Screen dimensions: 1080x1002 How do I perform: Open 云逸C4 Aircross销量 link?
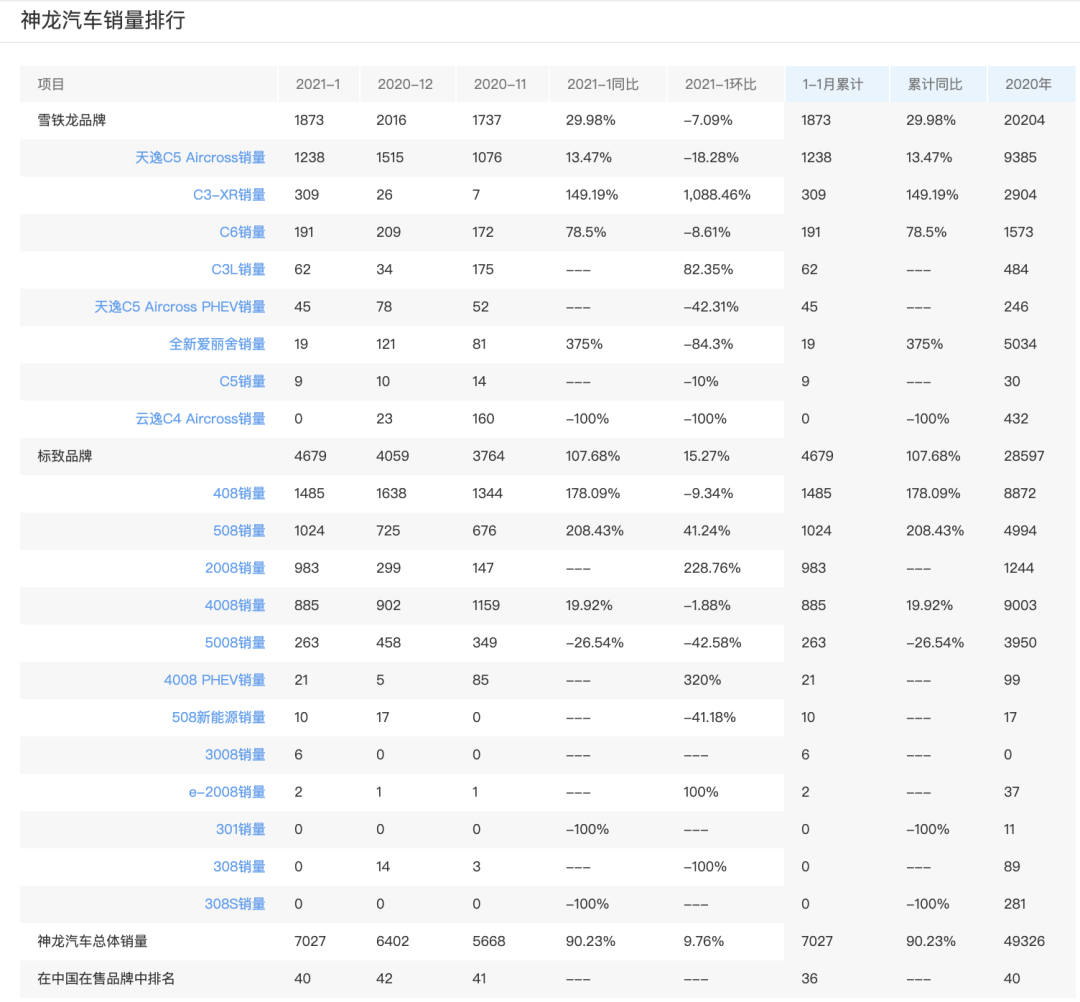click(200, 419)
